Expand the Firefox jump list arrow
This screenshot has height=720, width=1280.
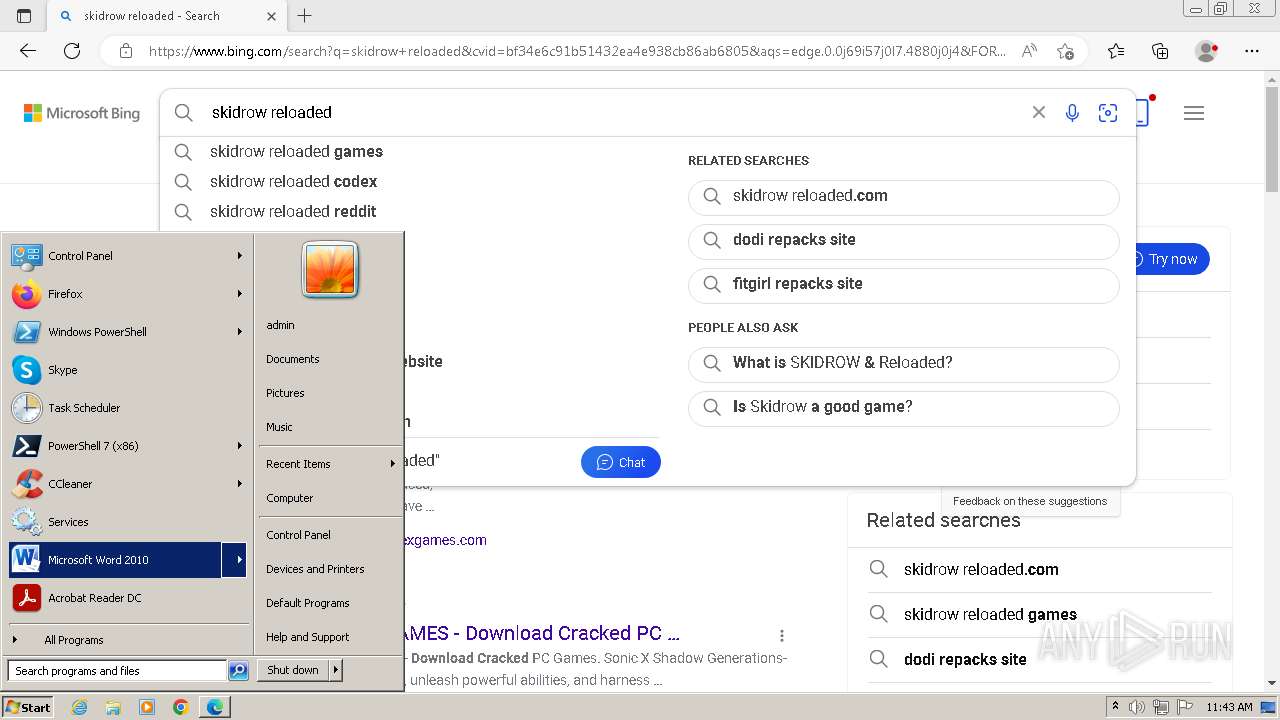[239, 294]
